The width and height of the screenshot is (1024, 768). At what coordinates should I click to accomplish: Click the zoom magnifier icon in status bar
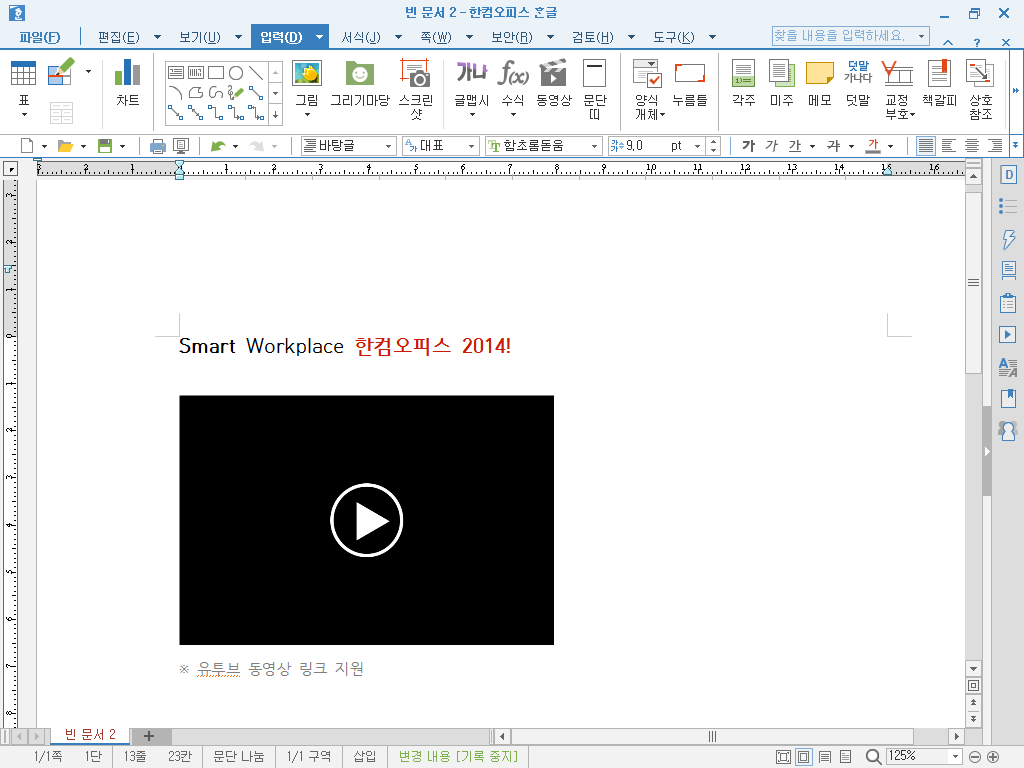click(873, 756)
